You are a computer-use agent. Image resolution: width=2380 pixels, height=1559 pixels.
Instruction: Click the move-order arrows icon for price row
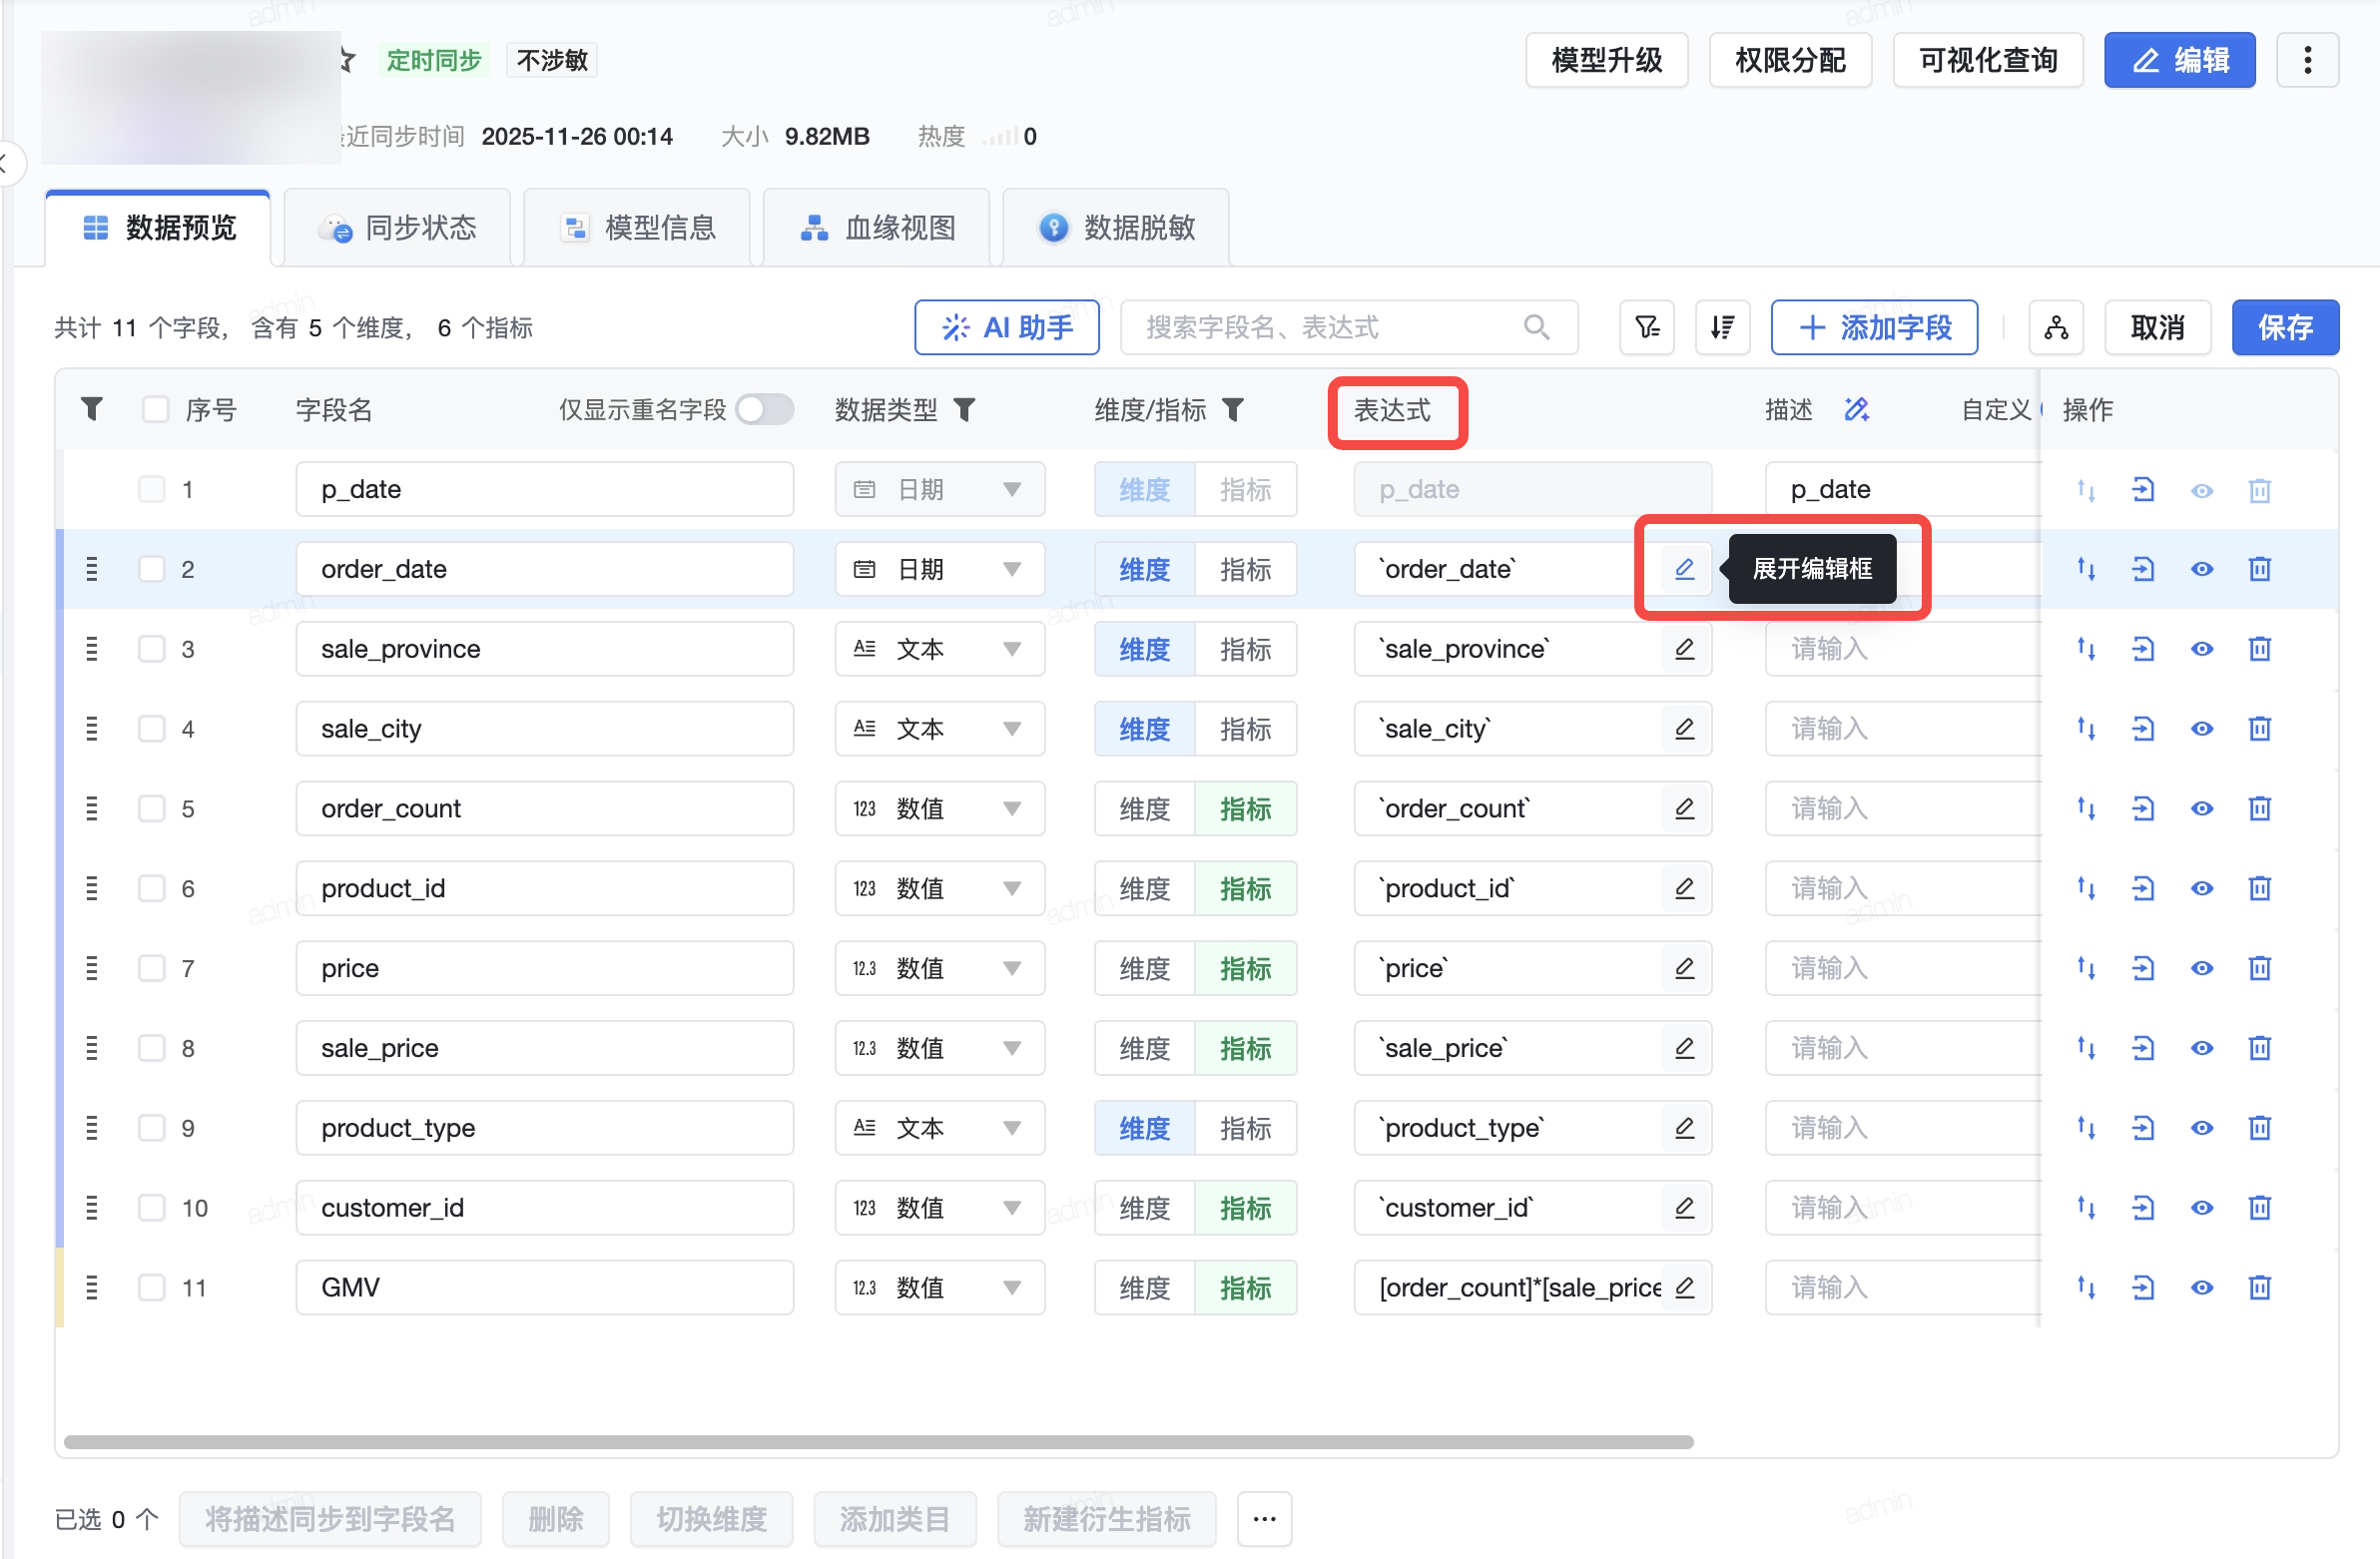point(2086,968)
